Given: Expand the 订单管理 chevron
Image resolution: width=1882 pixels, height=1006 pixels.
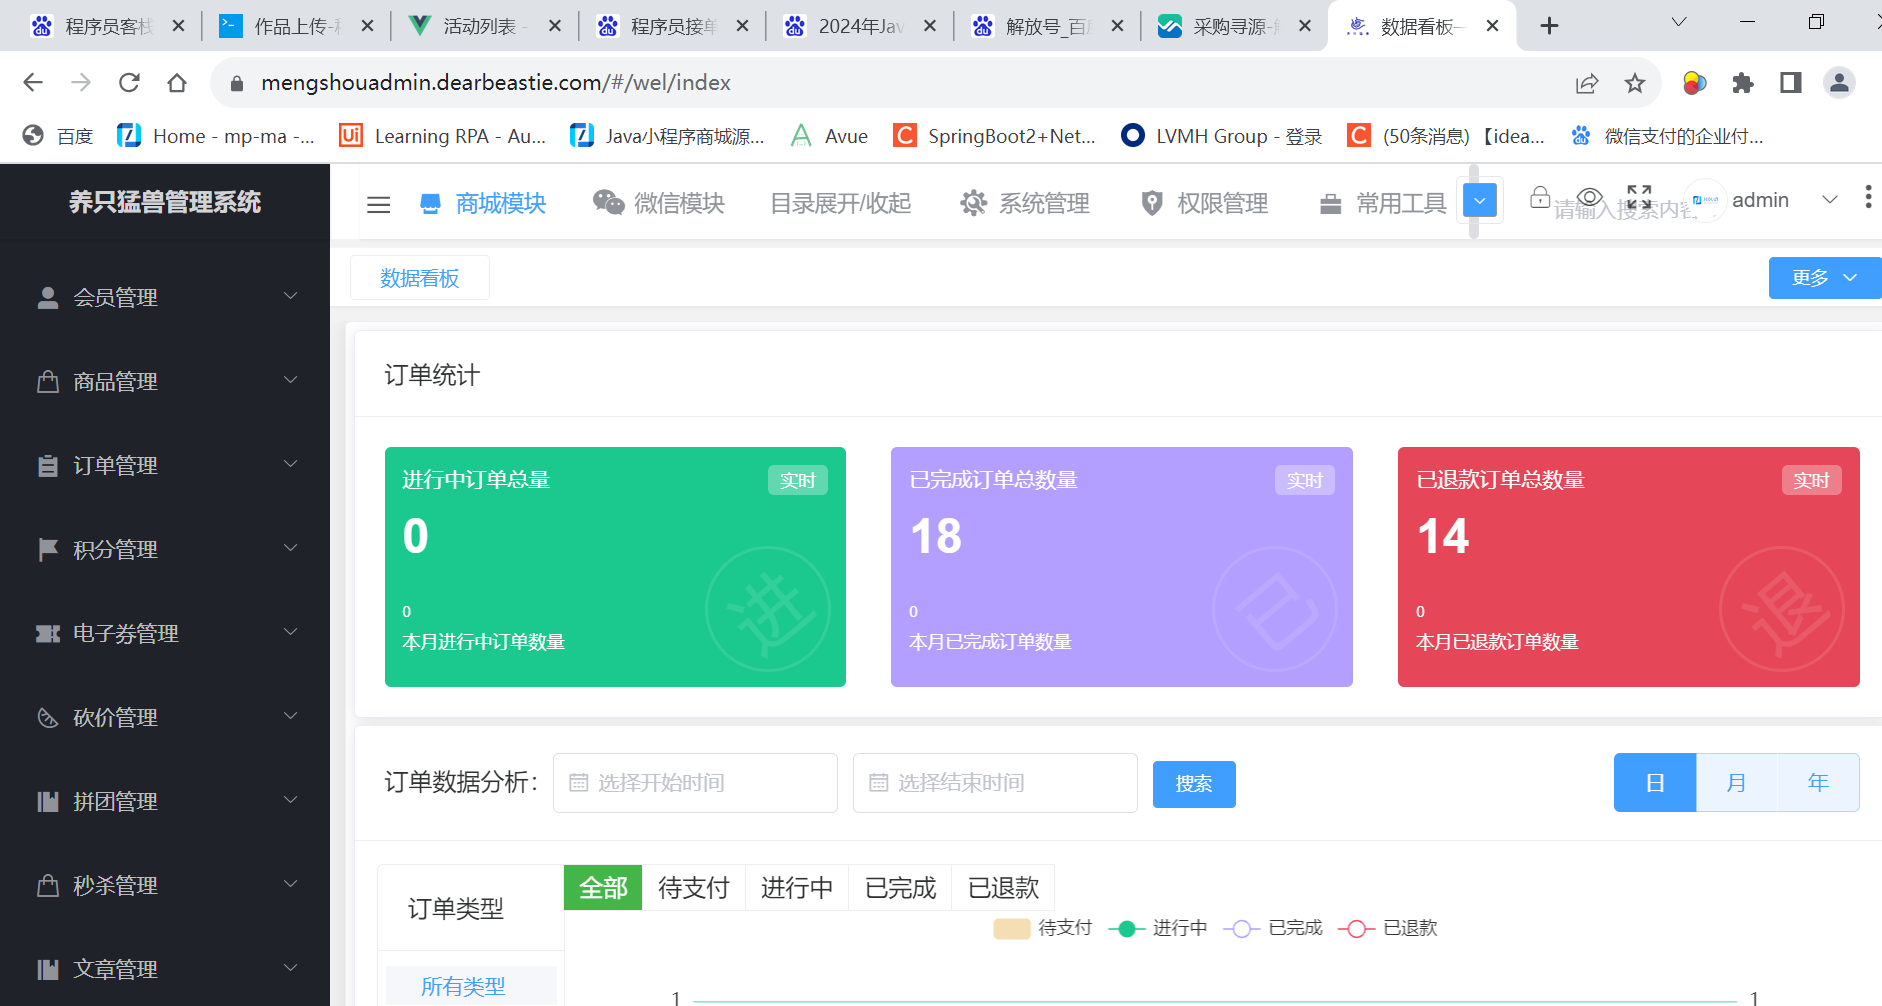Looking at the screenshot, I should point(291,464).
